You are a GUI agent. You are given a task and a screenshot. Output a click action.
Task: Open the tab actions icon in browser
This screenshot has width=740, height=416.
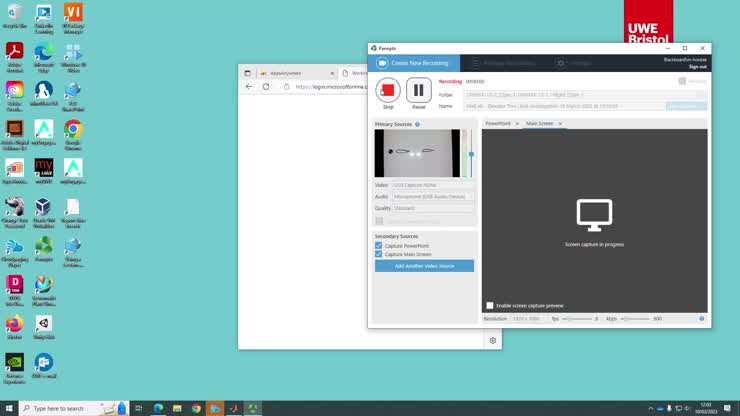pos(247,73)
